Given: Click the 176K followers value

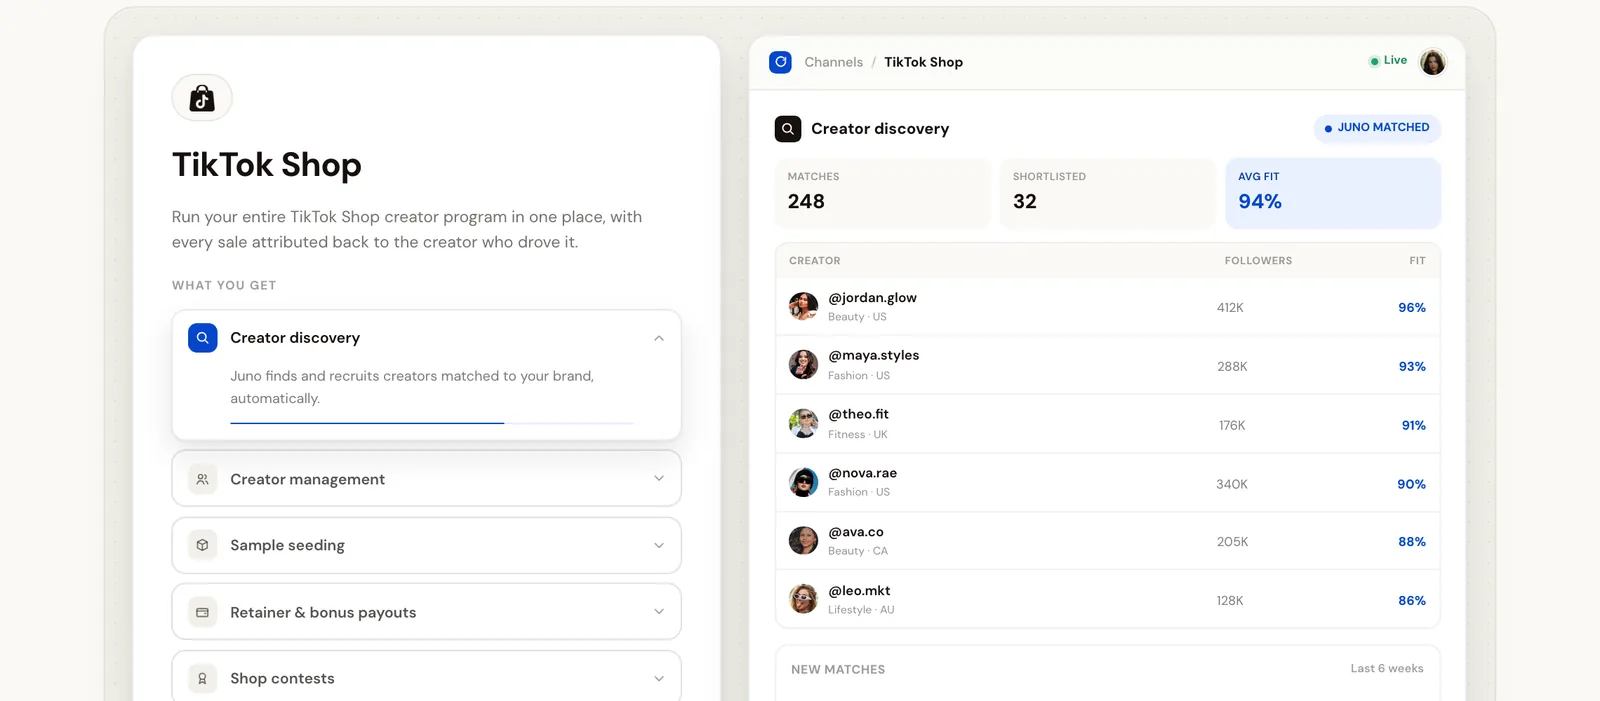Looking at the screenshot, I should pos(1232,426).
